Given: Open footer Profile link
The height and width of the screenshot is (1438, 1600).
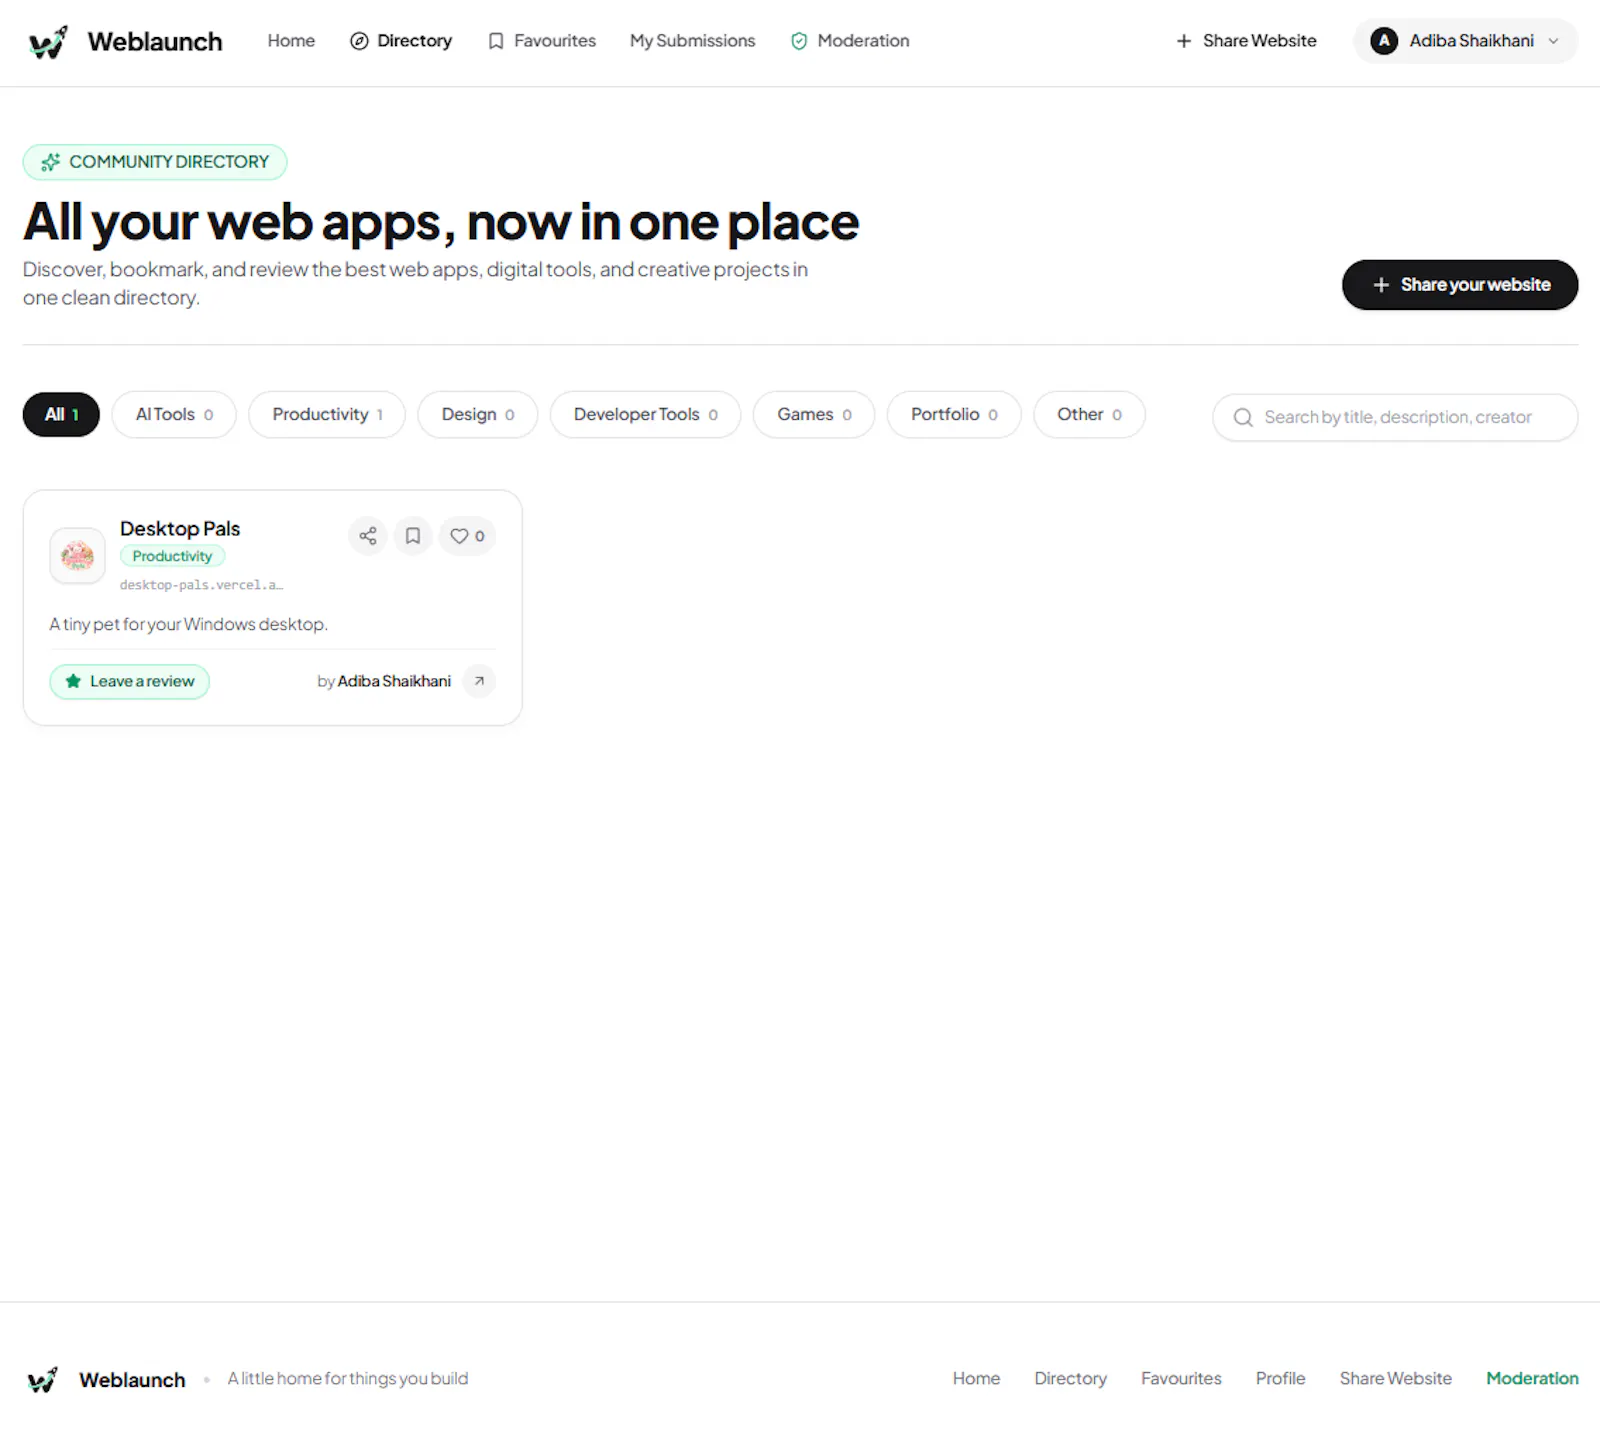Looking at the screenshot, I should [x=1280, y=1378].
